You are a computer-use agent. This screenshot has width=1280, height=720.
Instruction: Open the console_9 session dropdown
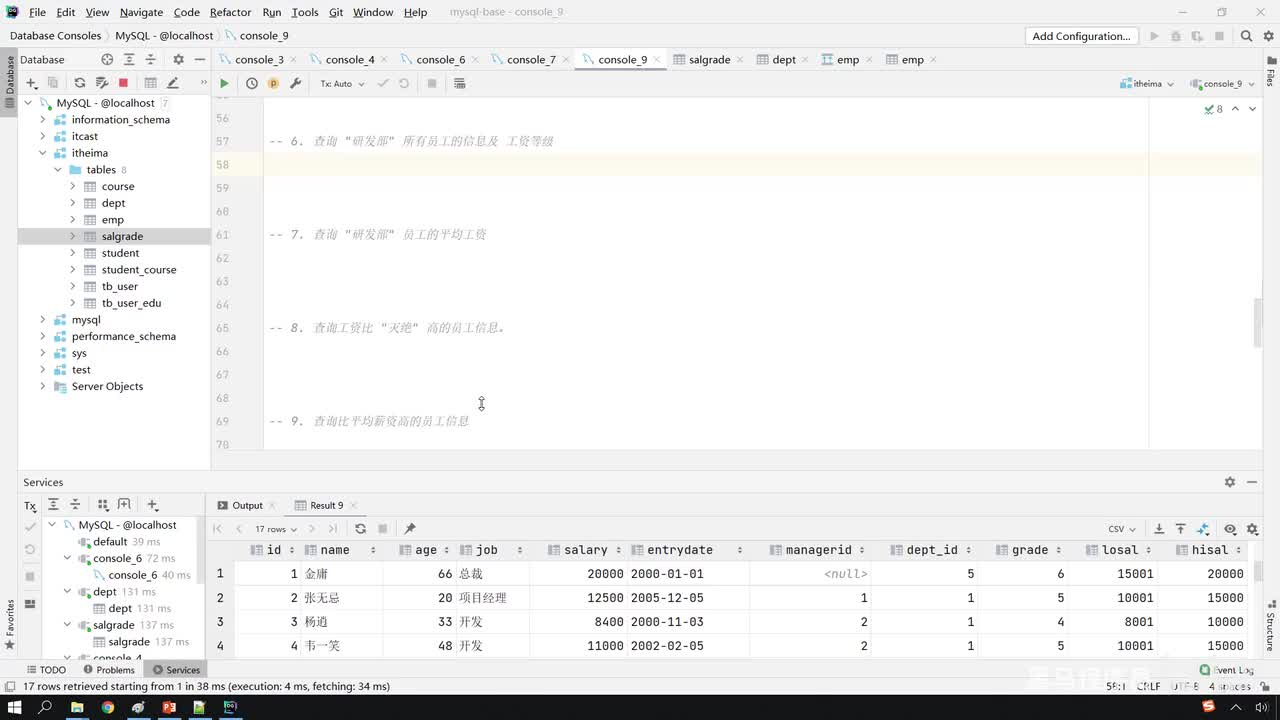1220,84
